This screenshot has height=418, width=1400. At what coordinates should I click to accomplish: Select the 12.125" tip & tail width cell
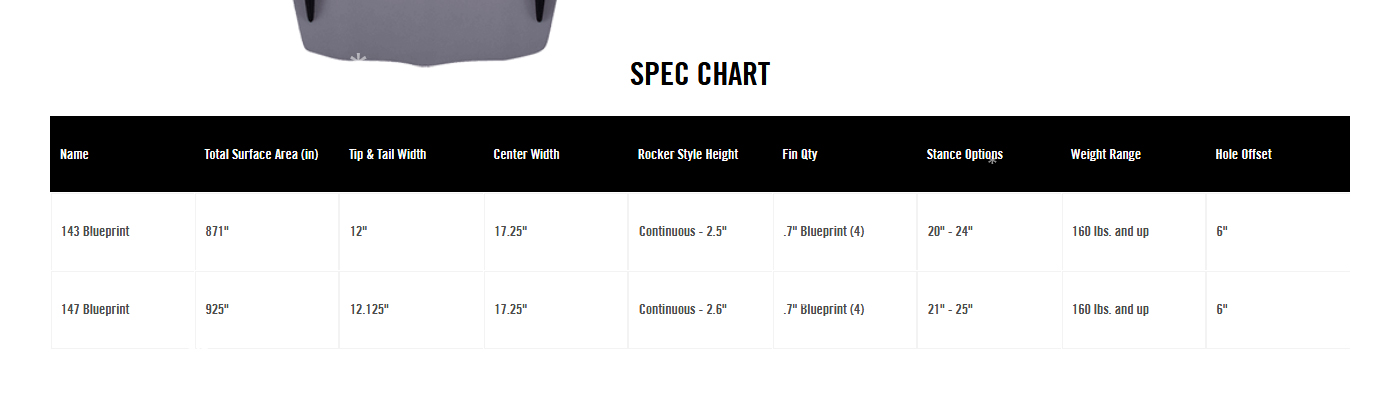click(x=369, y=309)
